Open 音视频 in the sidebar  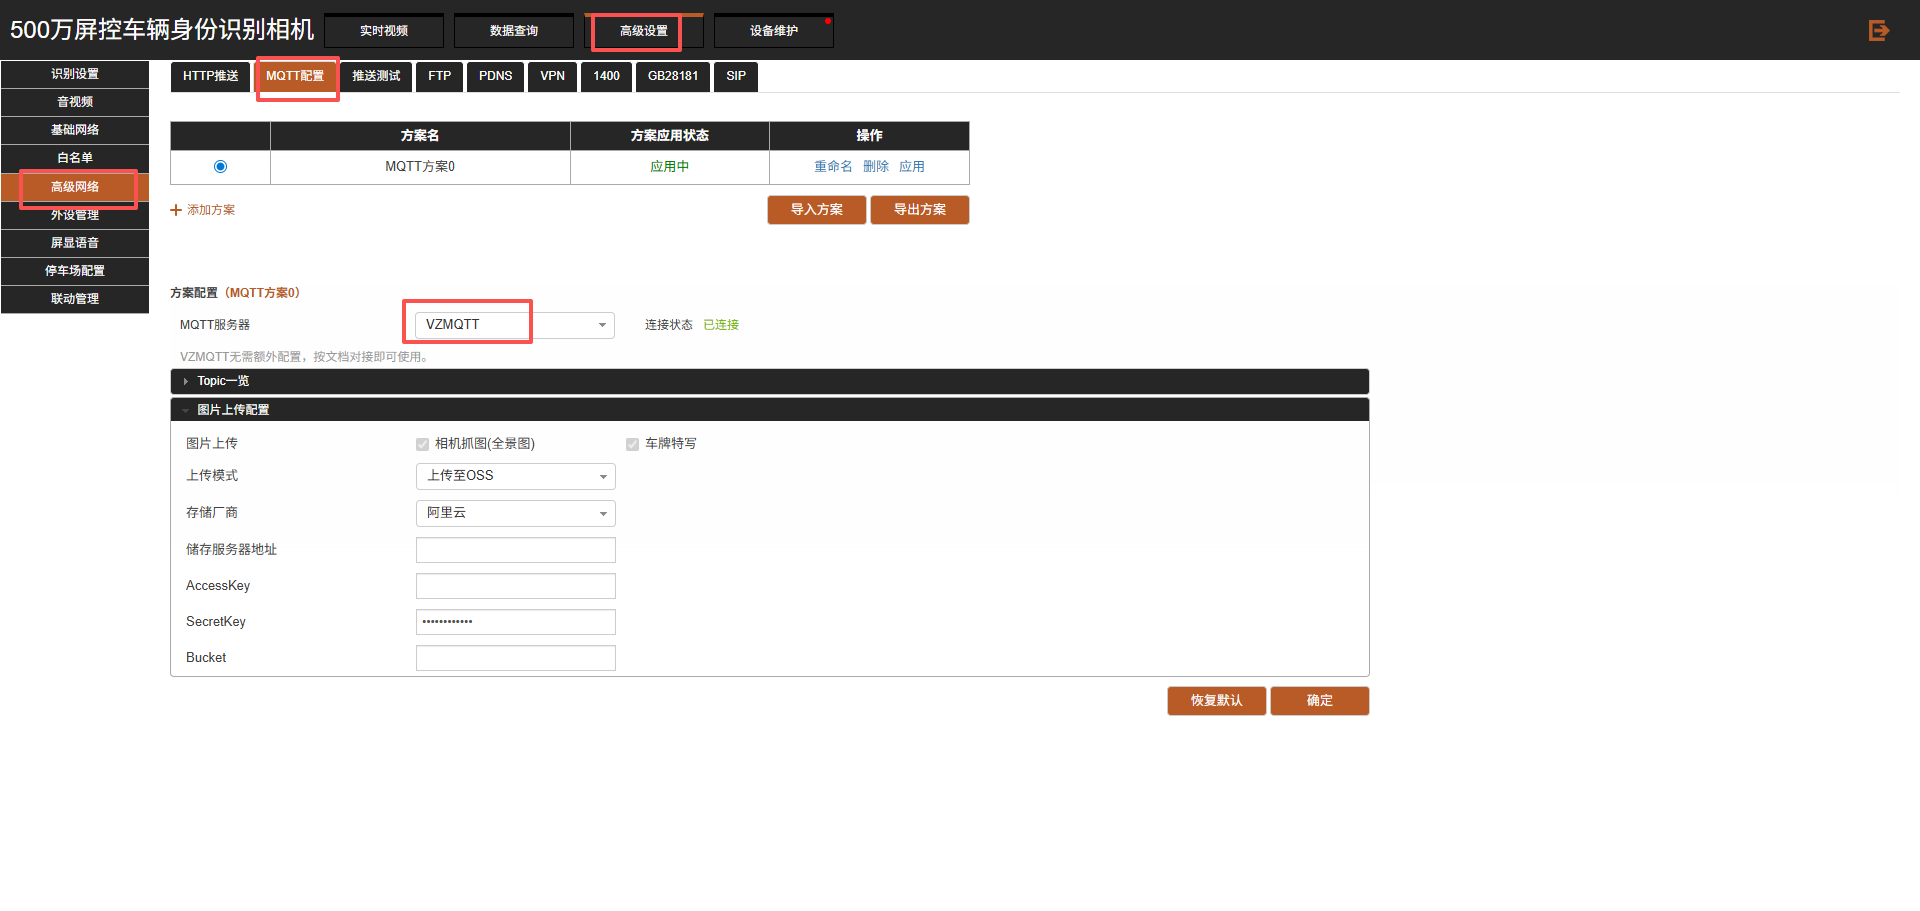click(75, 102)
